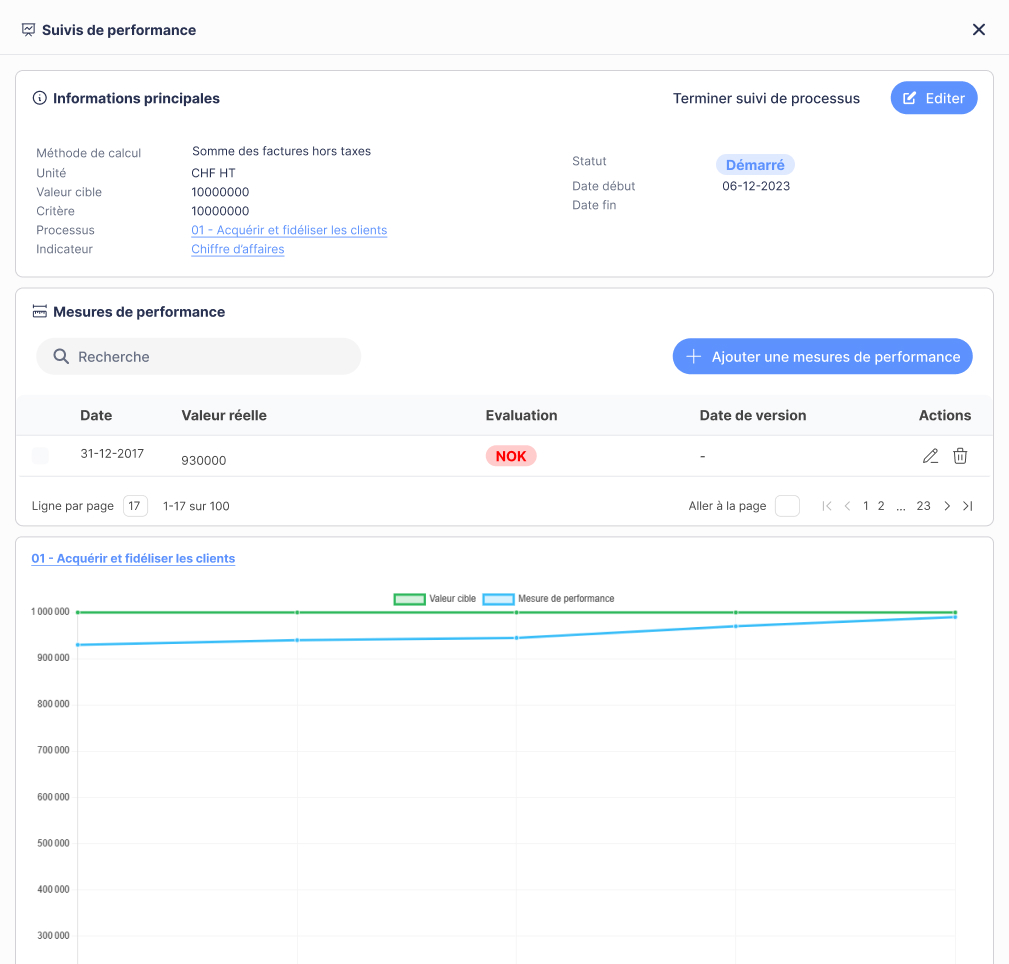The height and width of the screenshot is (964, 1009).
Task: Click Terminer suivi de processus
Action: coord(766,98)
